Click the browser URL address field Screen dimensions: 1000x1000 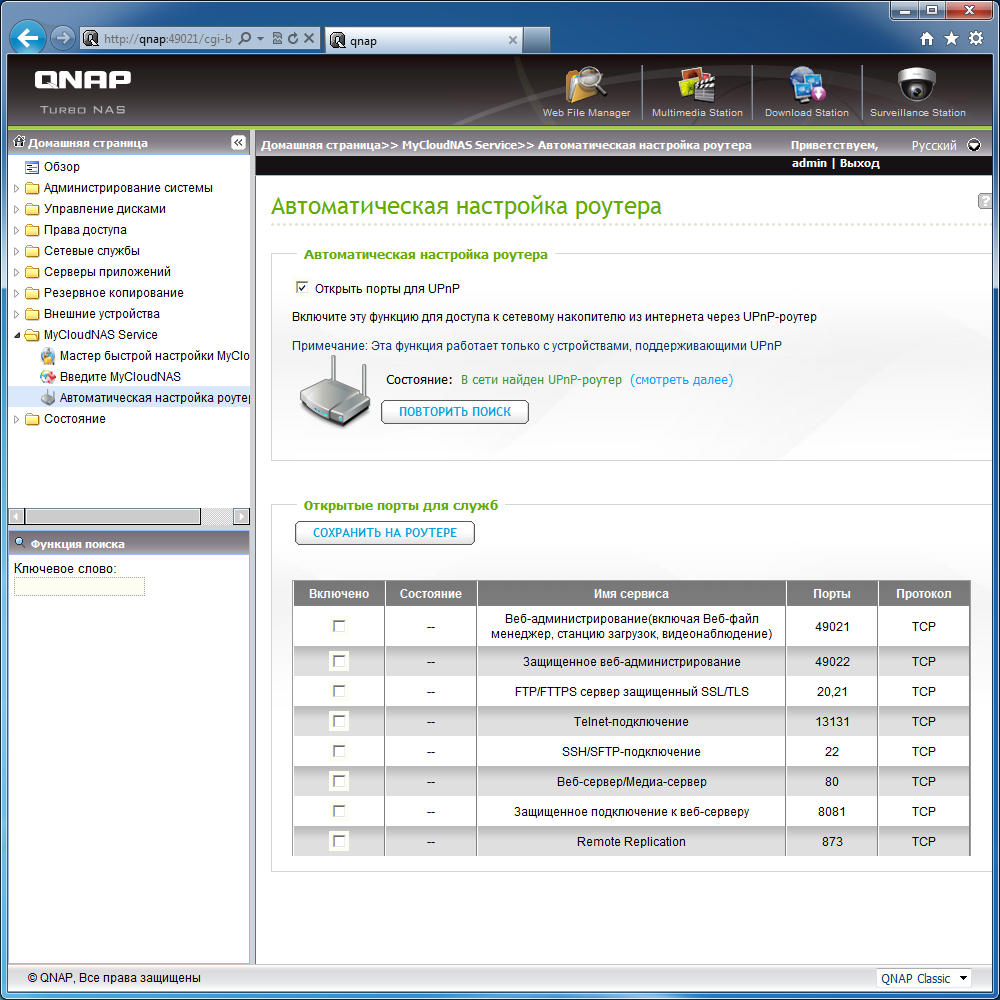pyautogui.click(x=167, y=39)
